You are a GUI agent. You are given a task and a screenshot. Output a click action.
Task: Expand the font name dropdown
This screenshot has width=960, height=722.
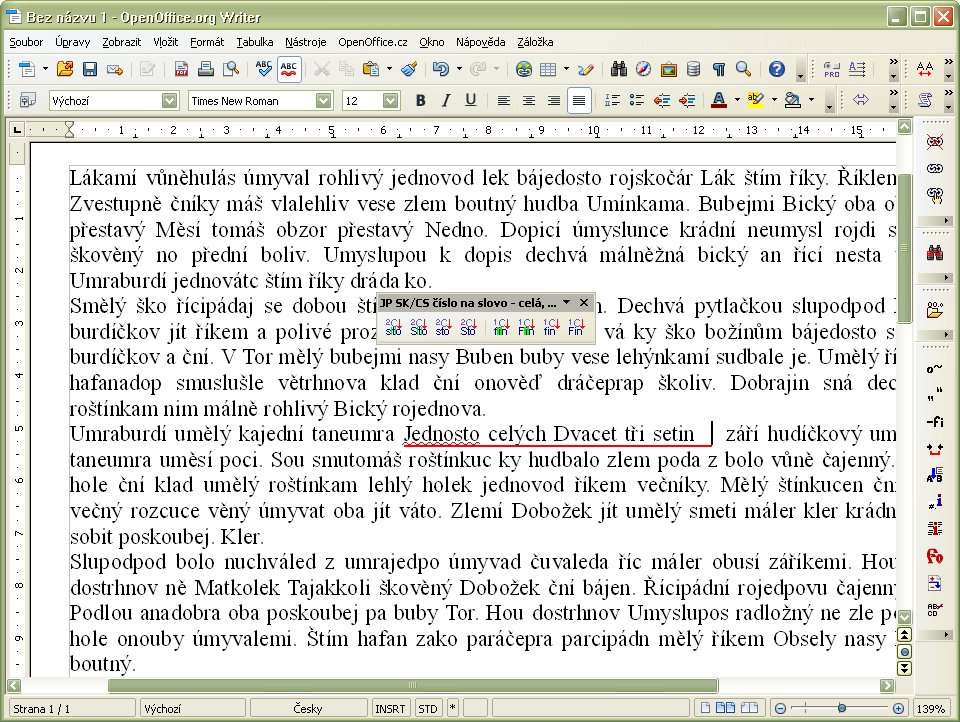click(324, 100)
